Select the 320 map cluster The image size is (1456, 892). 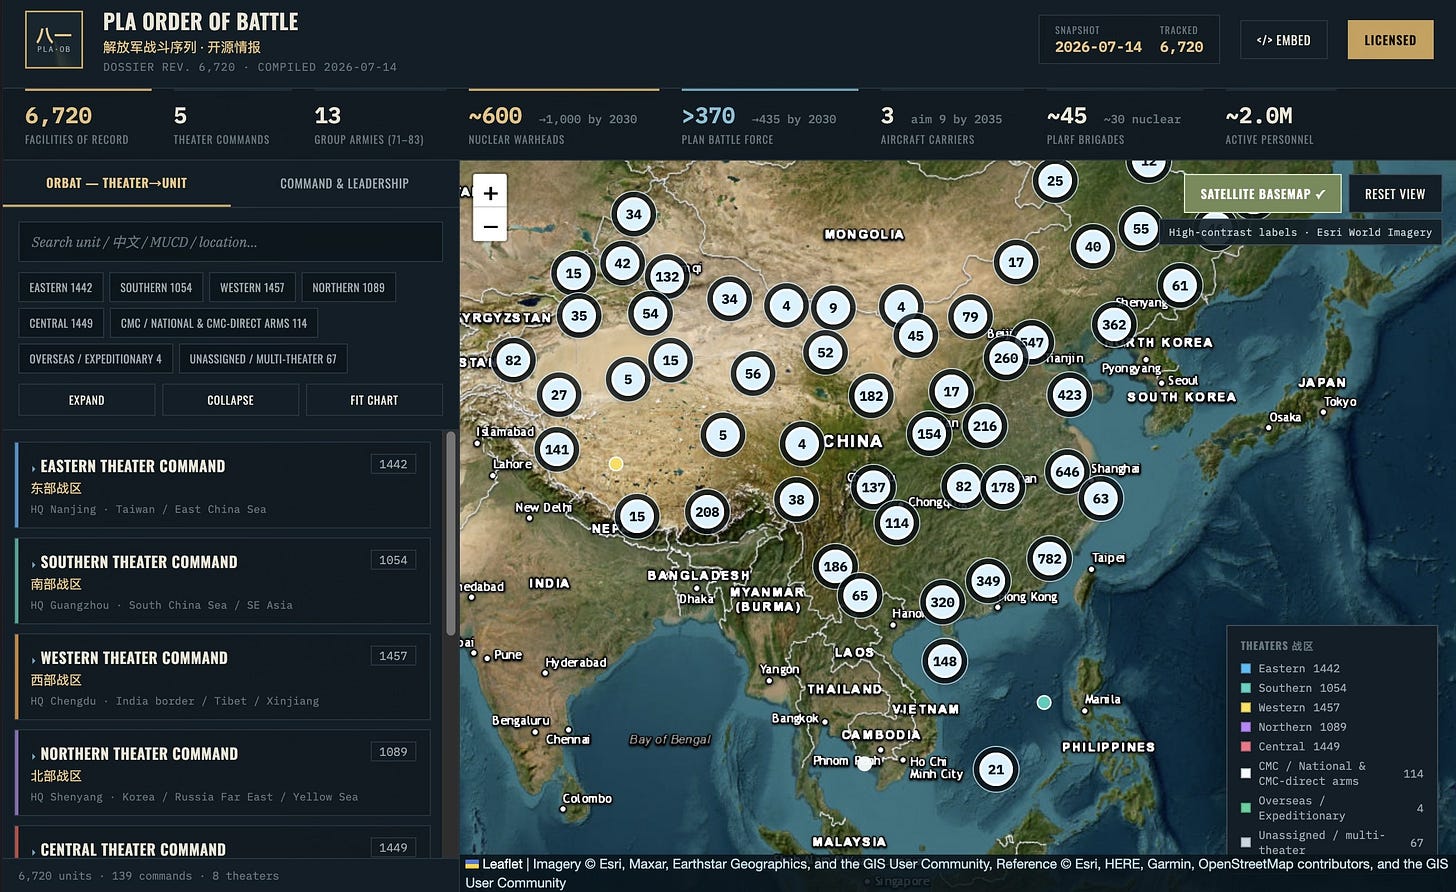(x=942, y=602)
